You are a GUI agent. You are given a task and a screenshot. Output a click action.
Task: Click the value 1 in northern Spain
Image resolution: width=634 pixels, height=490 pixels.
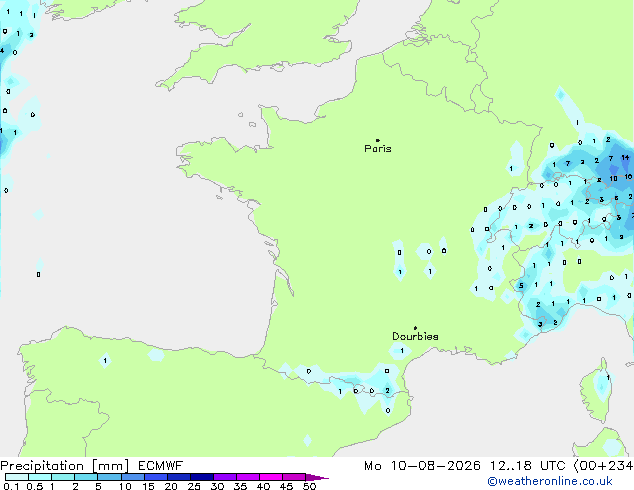(105, 360)
